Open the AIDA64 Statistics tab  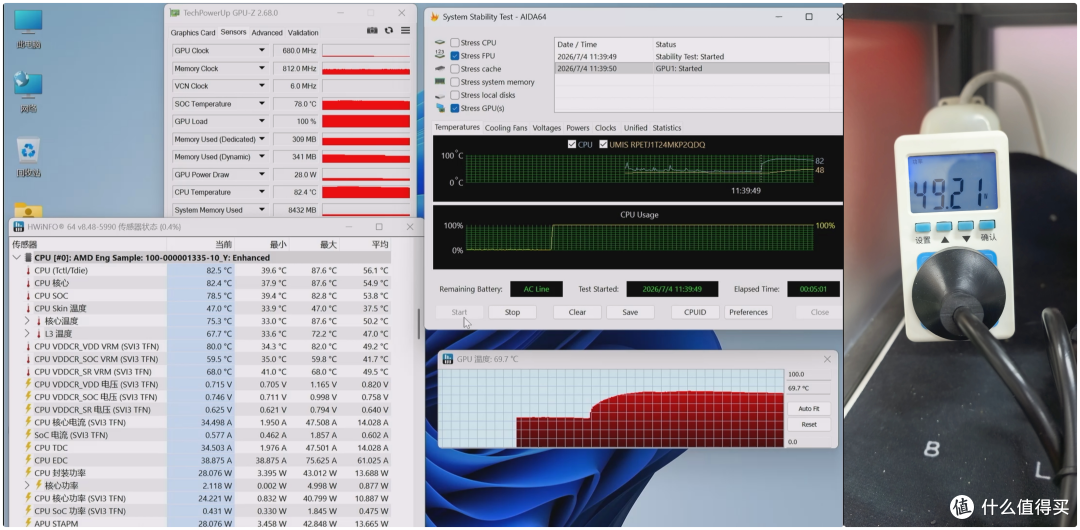pos(667,128)
